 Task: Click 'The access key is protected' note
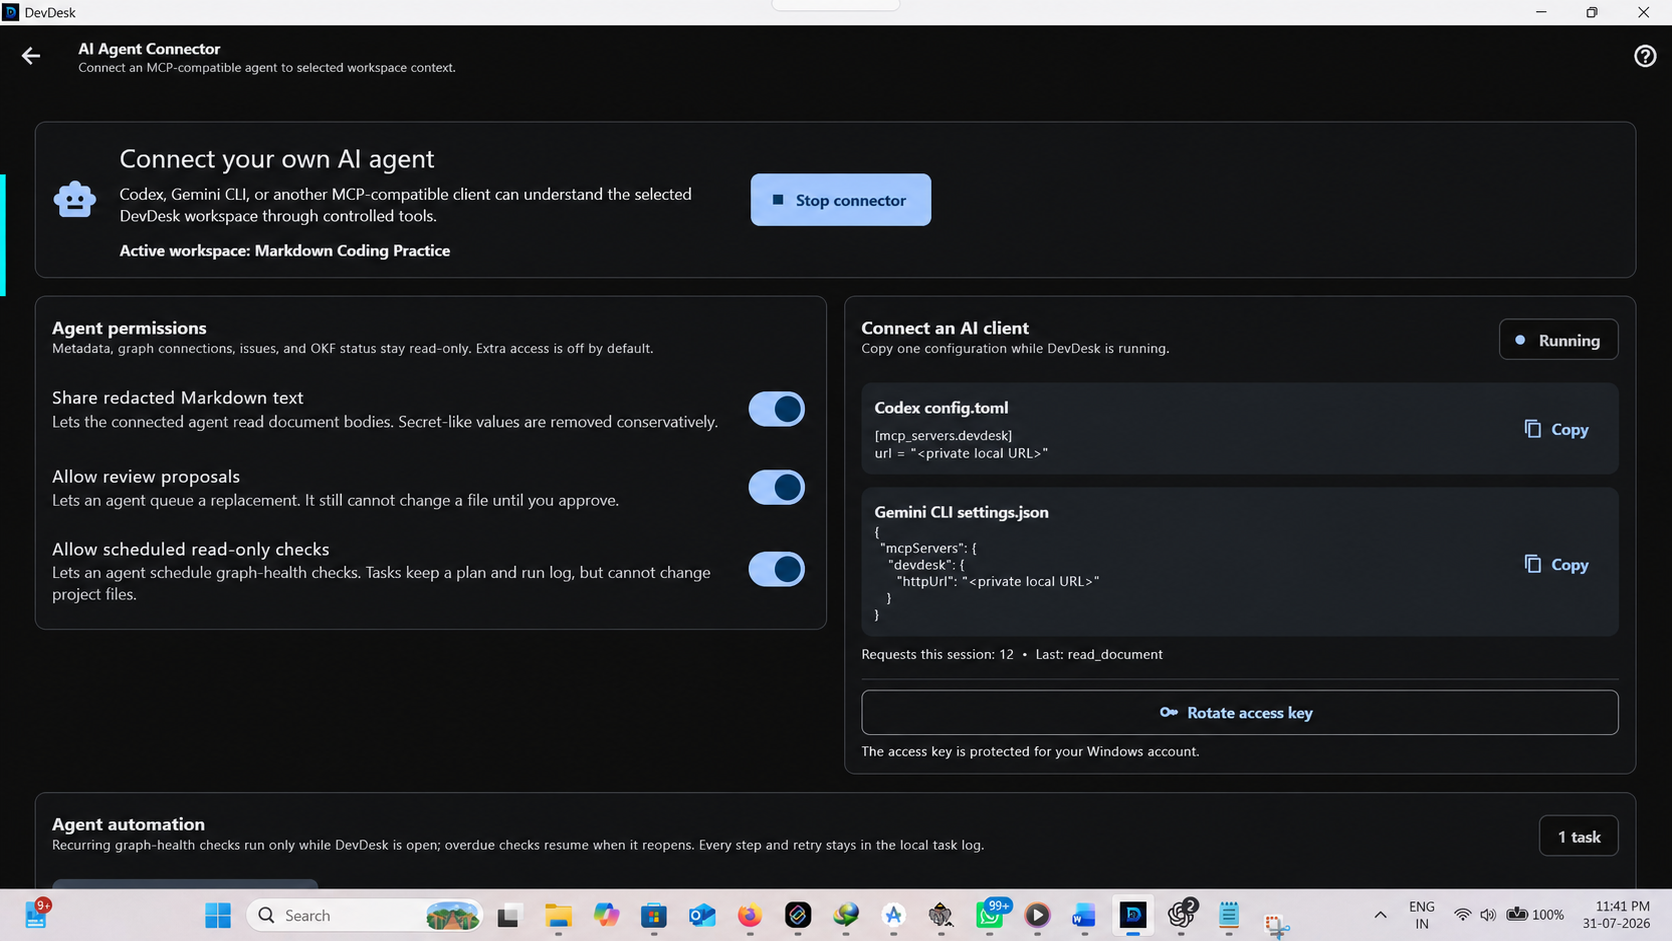tap(1030, 751)
